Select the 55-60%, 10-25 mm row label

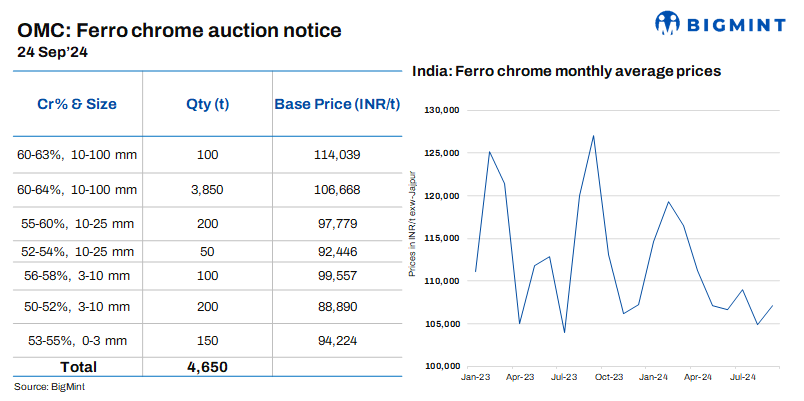[77, 221]
